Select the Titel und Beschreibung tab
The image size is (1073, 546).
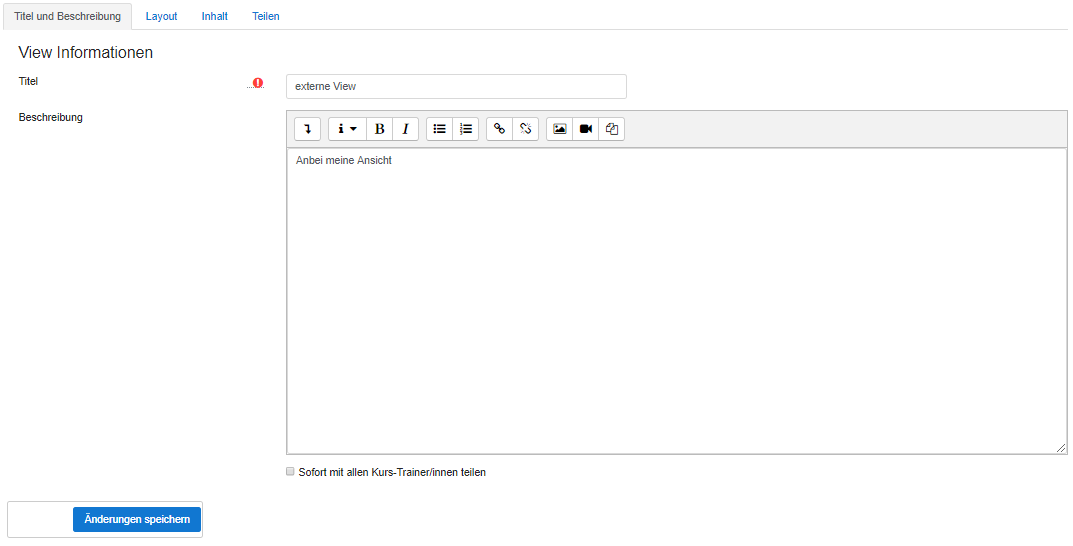point(68,16)
